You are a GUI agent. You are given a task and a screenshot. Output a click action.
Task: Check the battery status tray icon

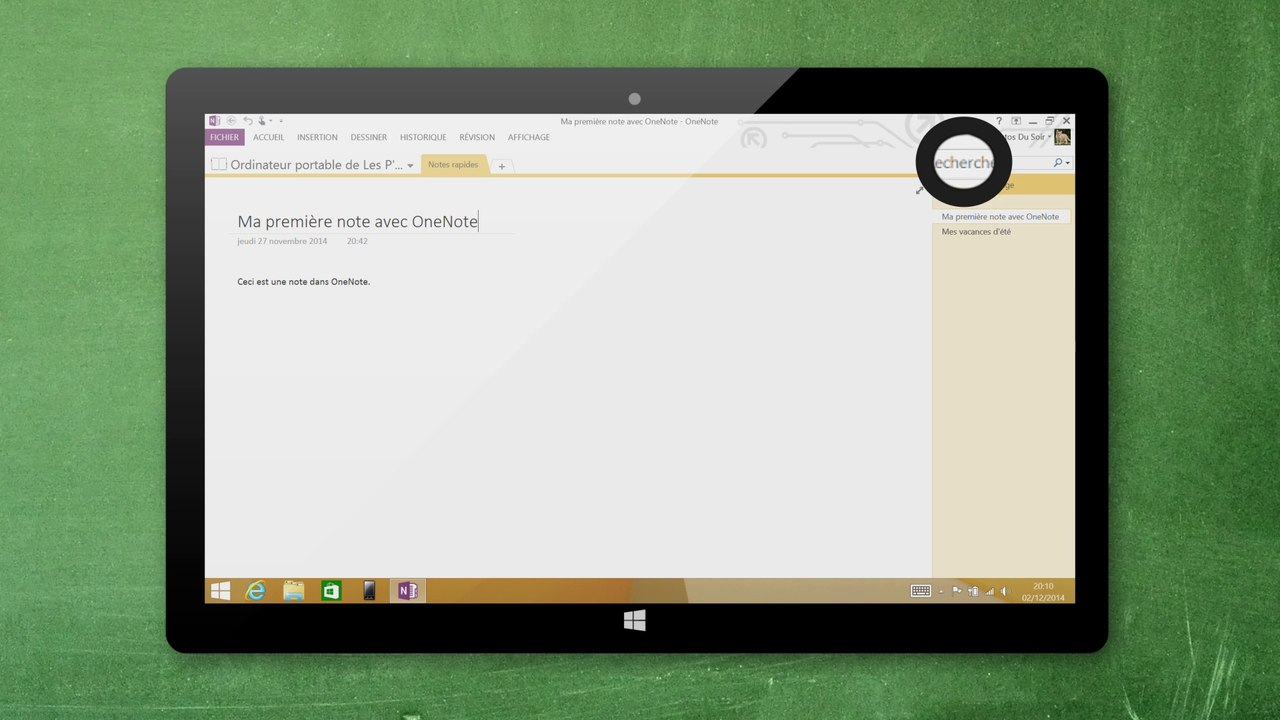click(974, 591)
